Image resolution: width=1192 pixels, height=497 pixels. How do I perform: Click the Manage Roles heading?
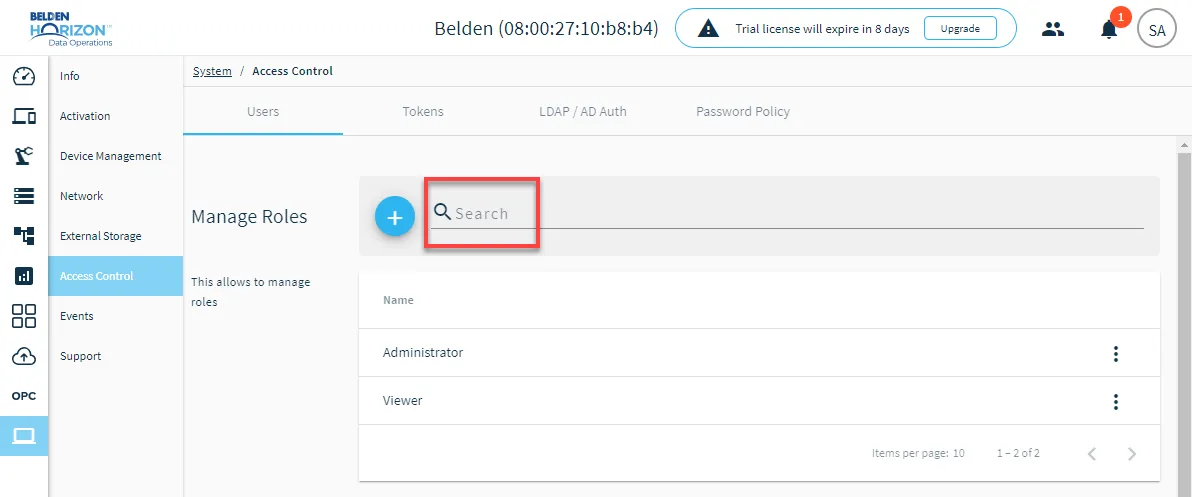pos(249,217)
